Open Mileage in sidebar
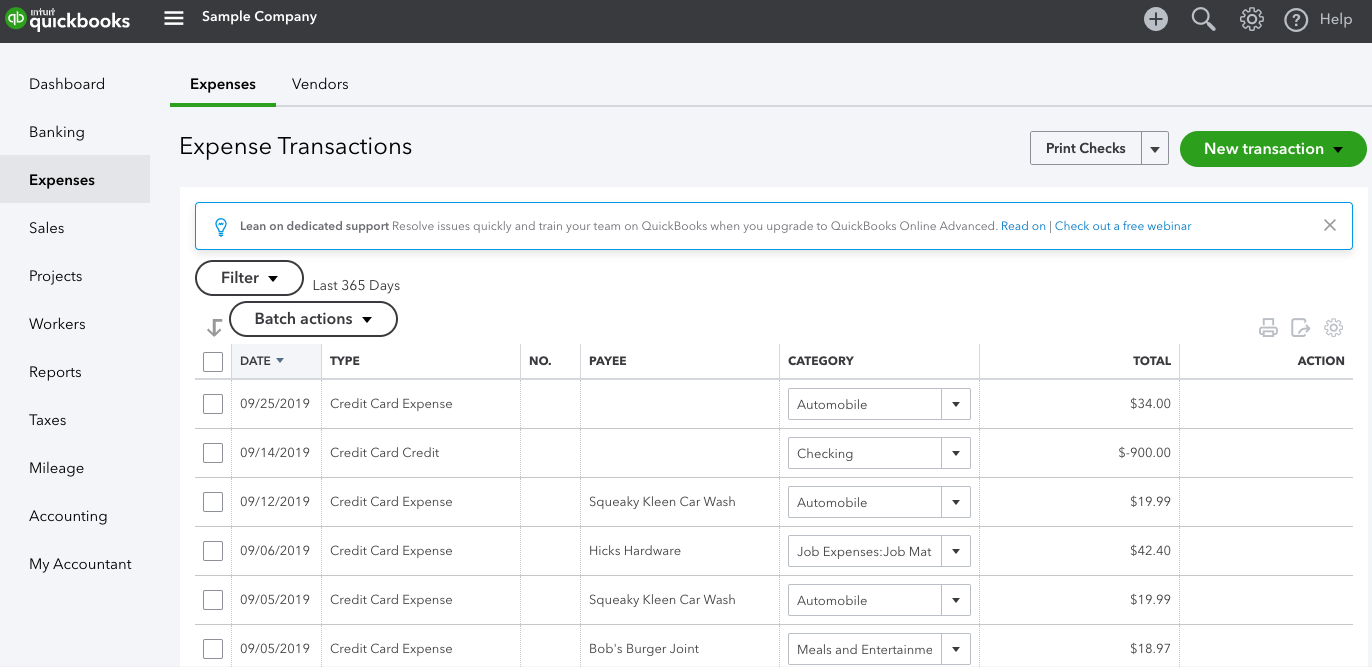This screenshot has height=667, width=1372. tap(57, 468)
